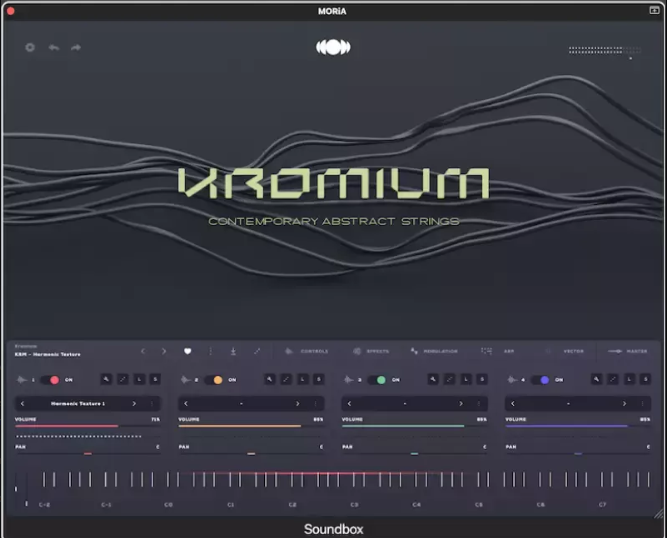The image size is (667, 538).
Task: Select previous sound for layer 4
Action: click(513, 403)
